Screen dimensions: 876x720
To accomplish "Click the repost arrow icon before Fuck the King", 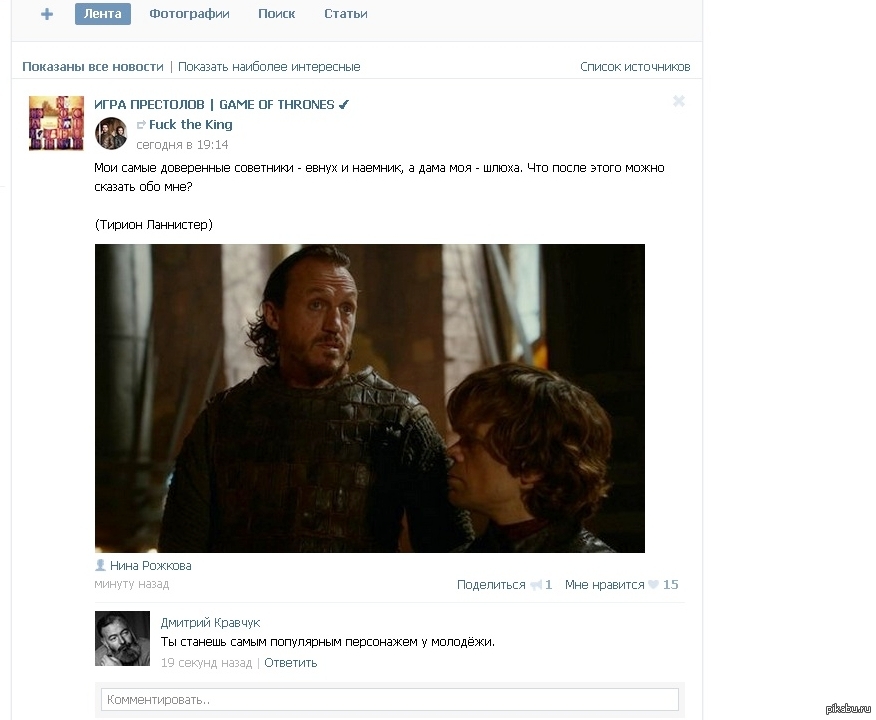I will (141, 125).
